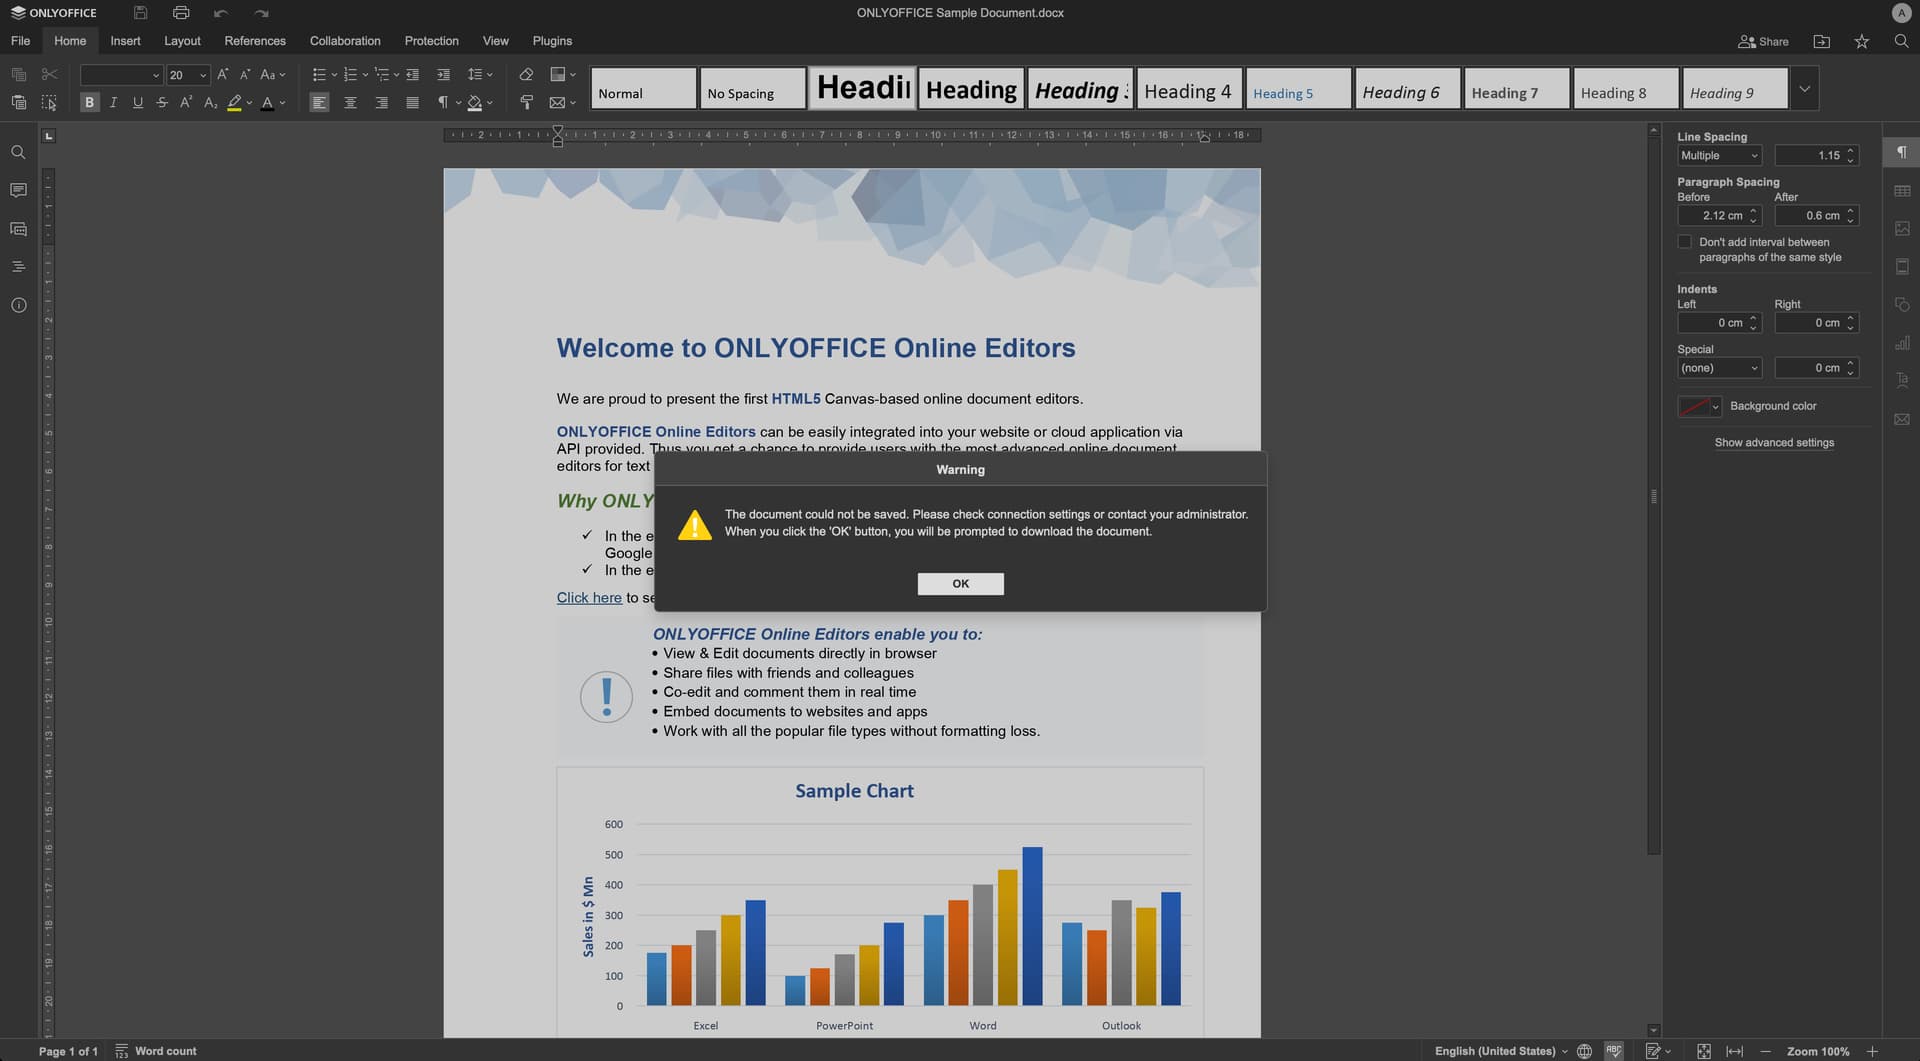This screenshot has height=1061, width=1920.
Task: Open Header and footer settings icon
Action: (x=1902, y=266)
